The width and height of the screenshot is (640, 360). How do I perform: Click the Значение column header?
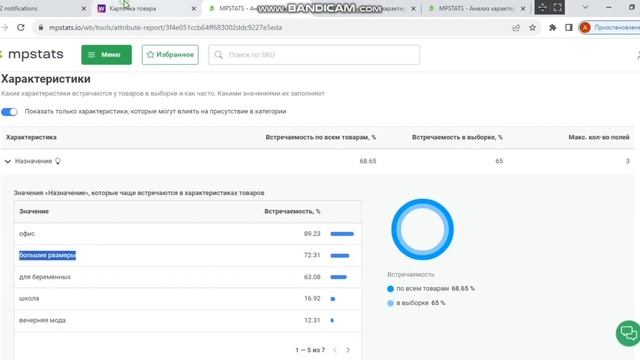[34, 211]
